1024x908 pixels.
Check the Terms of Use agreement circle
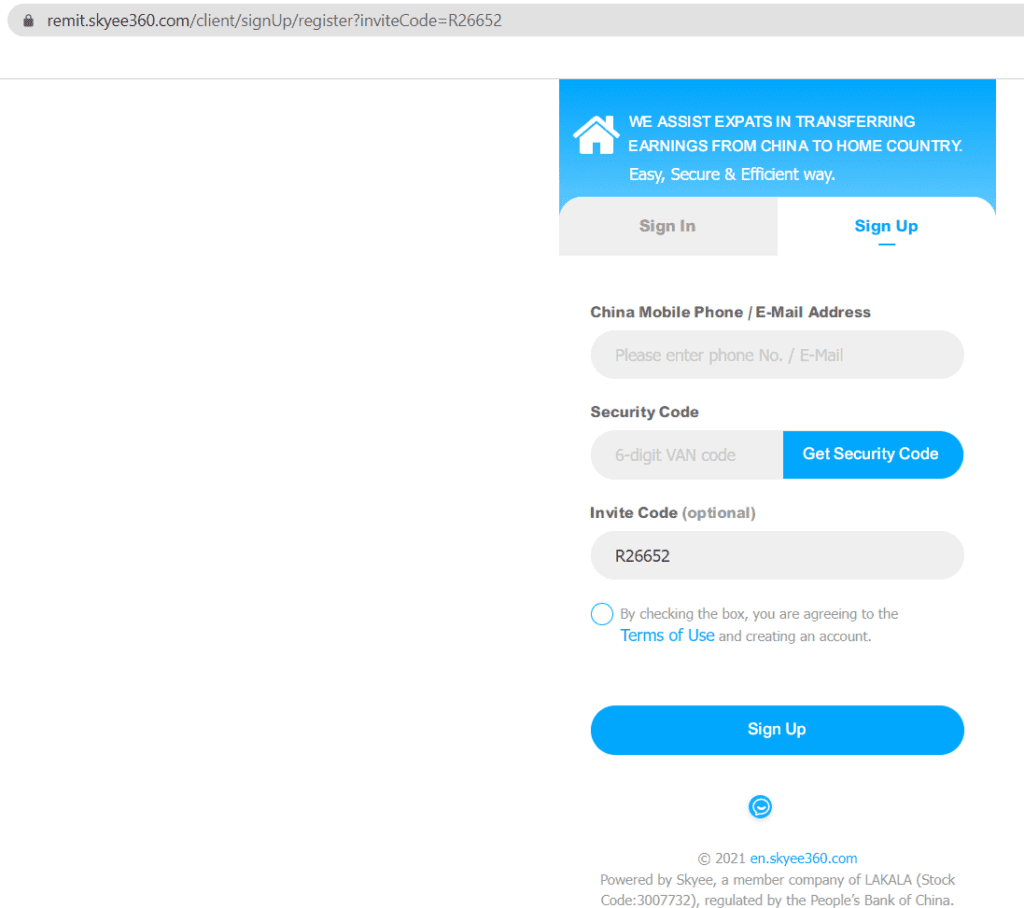(601, 614)
